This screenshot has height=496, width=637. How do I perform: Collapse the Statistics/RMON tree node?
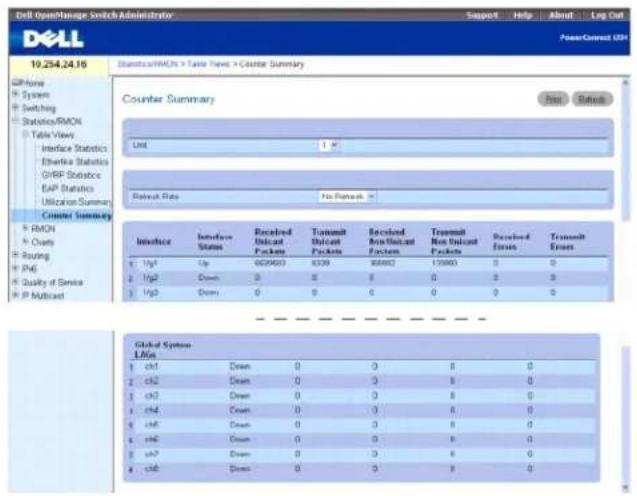16,121
